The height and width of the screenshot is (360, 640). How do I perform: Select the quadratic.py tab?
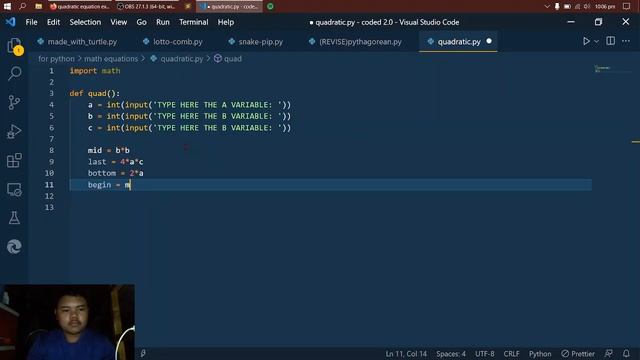pyautogui.click(x=459, y=42)
